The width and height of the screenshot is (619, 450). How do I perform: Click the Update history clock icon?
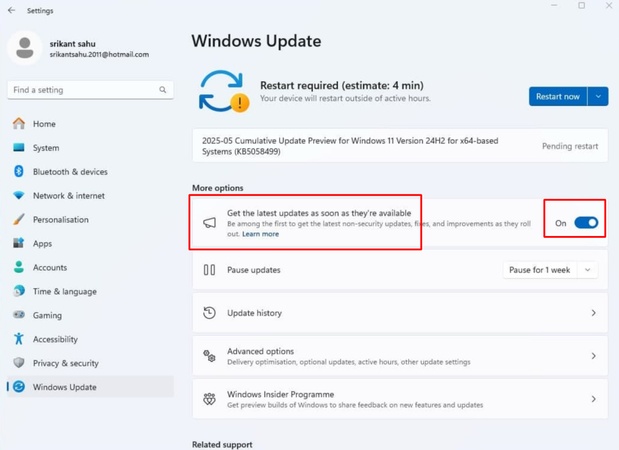coord(210,313)
